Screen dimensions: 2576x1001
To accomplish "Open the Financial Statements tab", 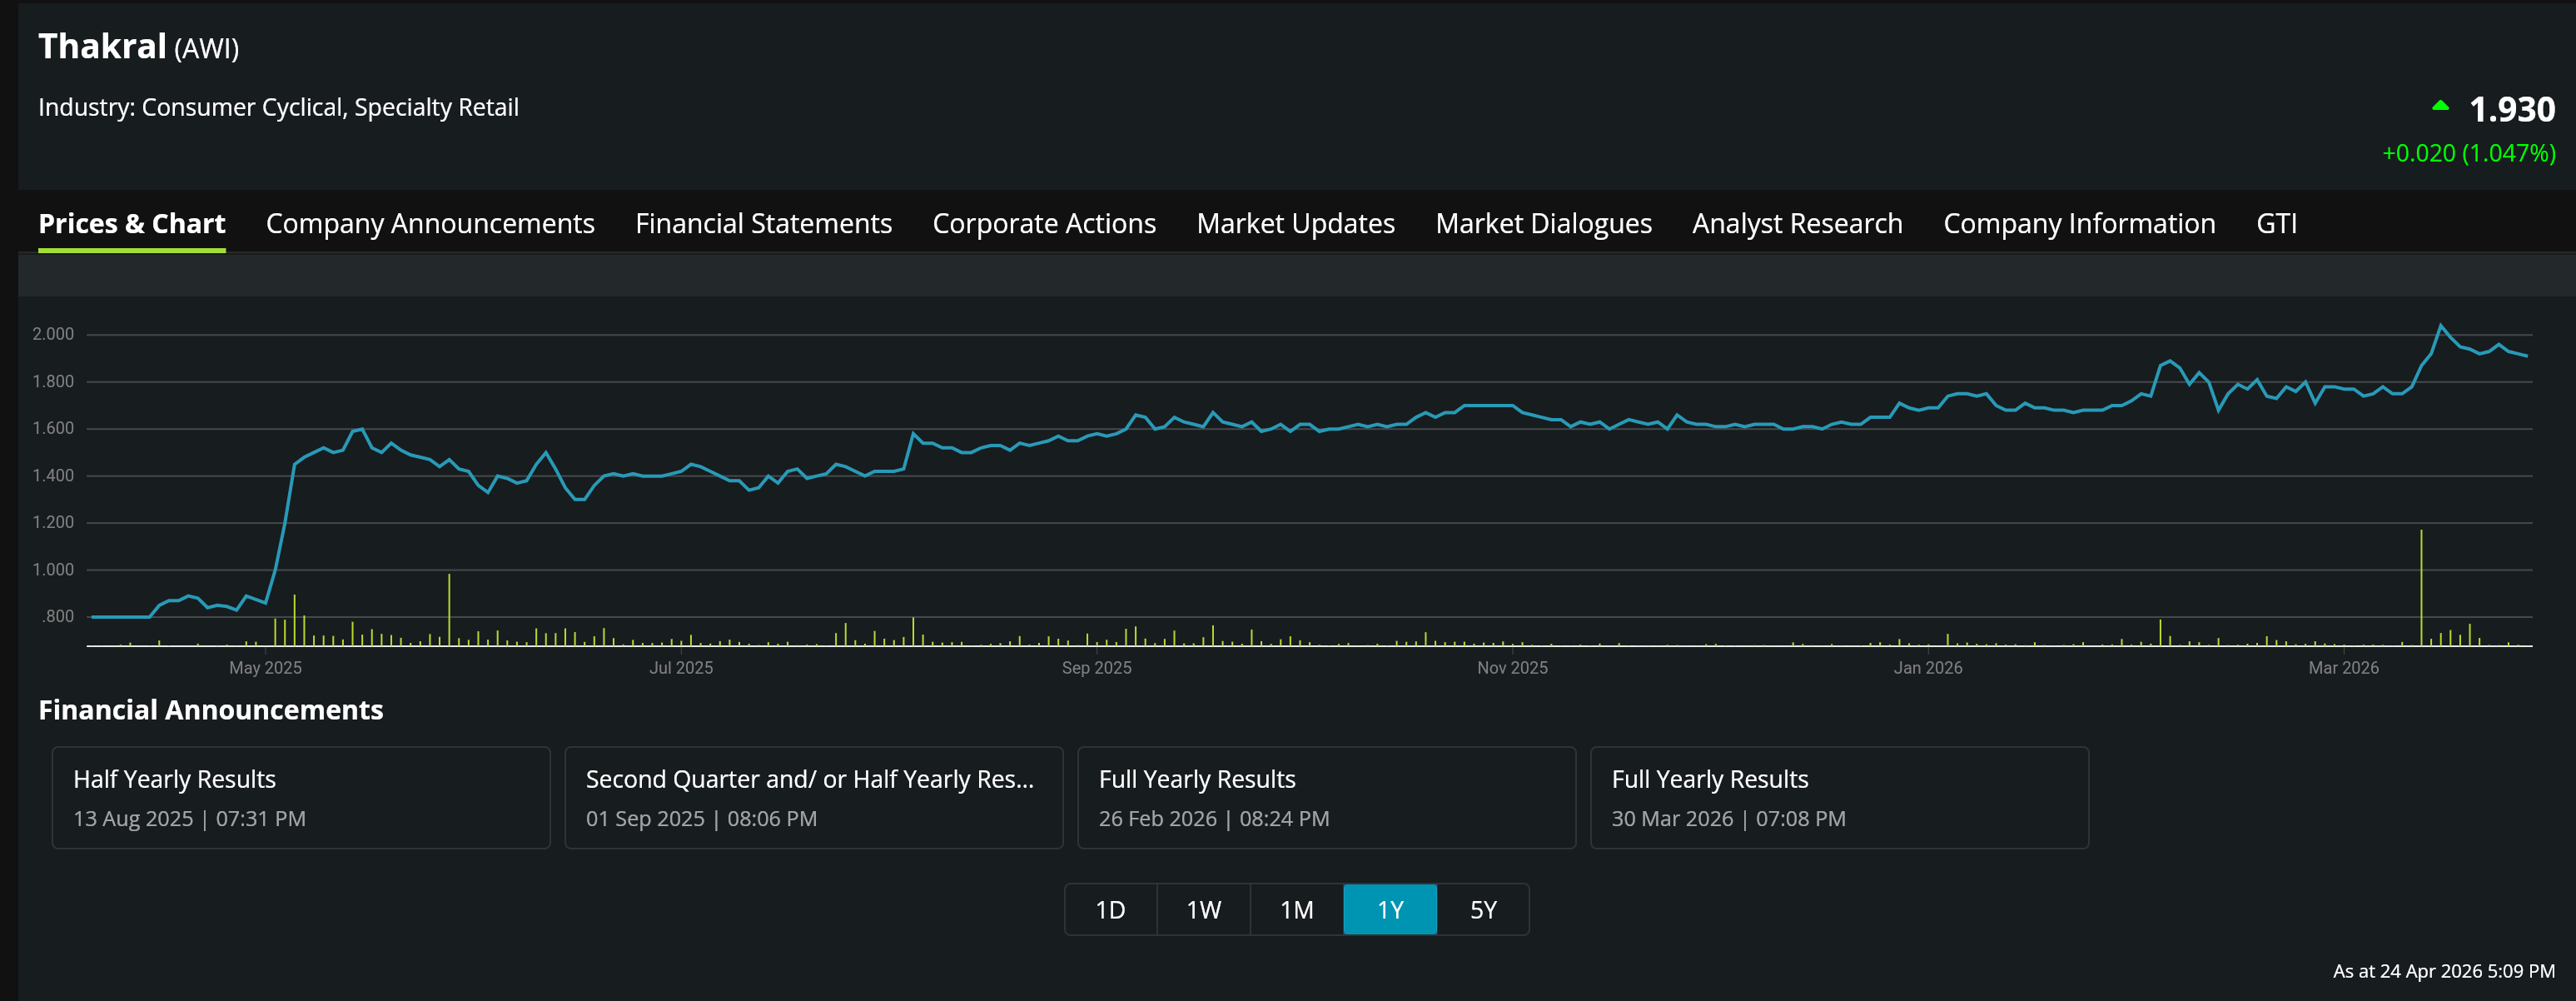I will pyautogui.click(x=763, y=223).
